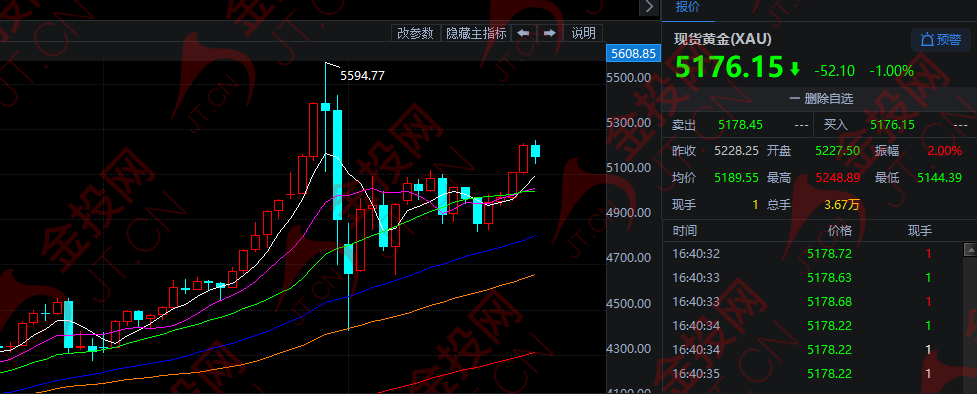Click the total volume 3.67万

[842, 204]
